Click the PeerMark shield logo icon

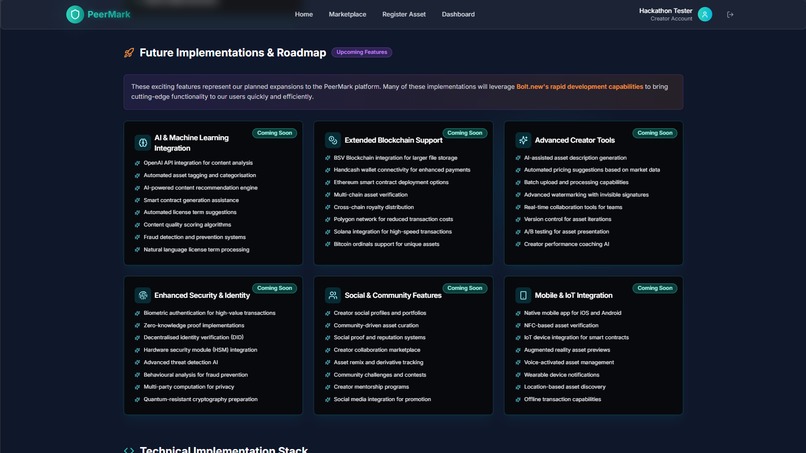click(75, 14)
